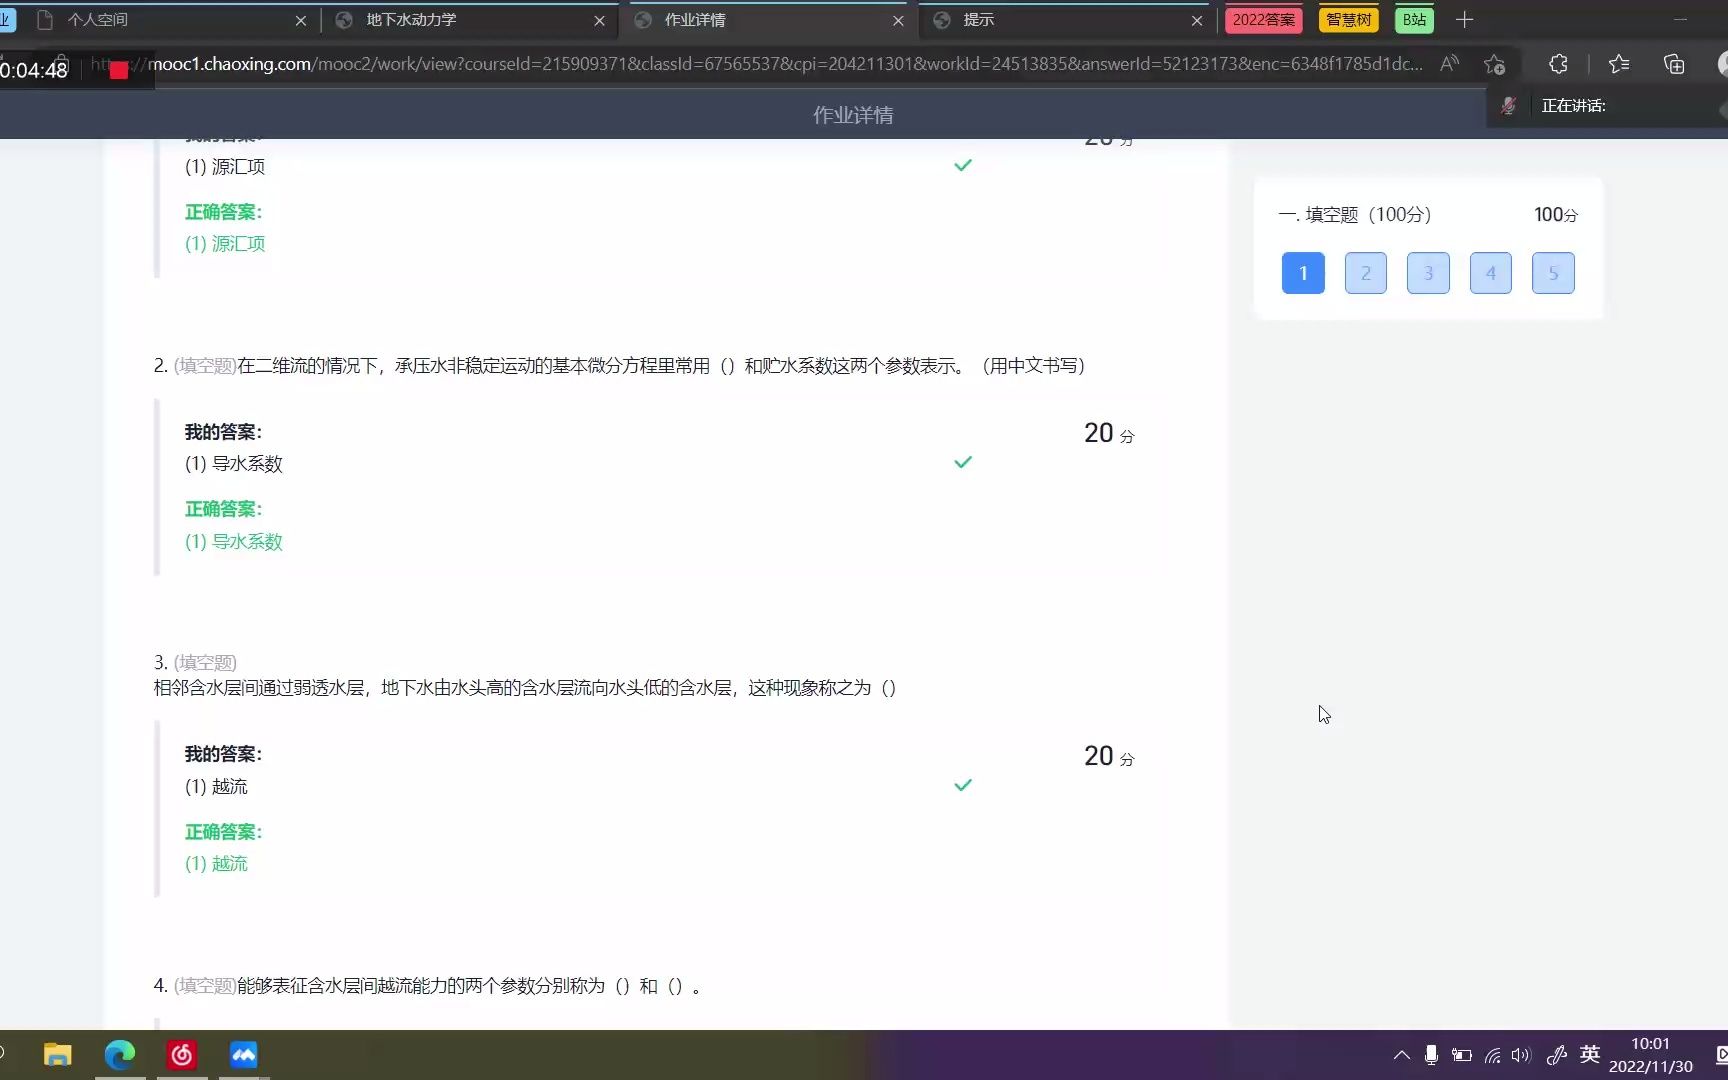Screen dimensions: 1728x1080
Task: Click the checkmark beside 导水系数 answer
Action: [963, 462]
